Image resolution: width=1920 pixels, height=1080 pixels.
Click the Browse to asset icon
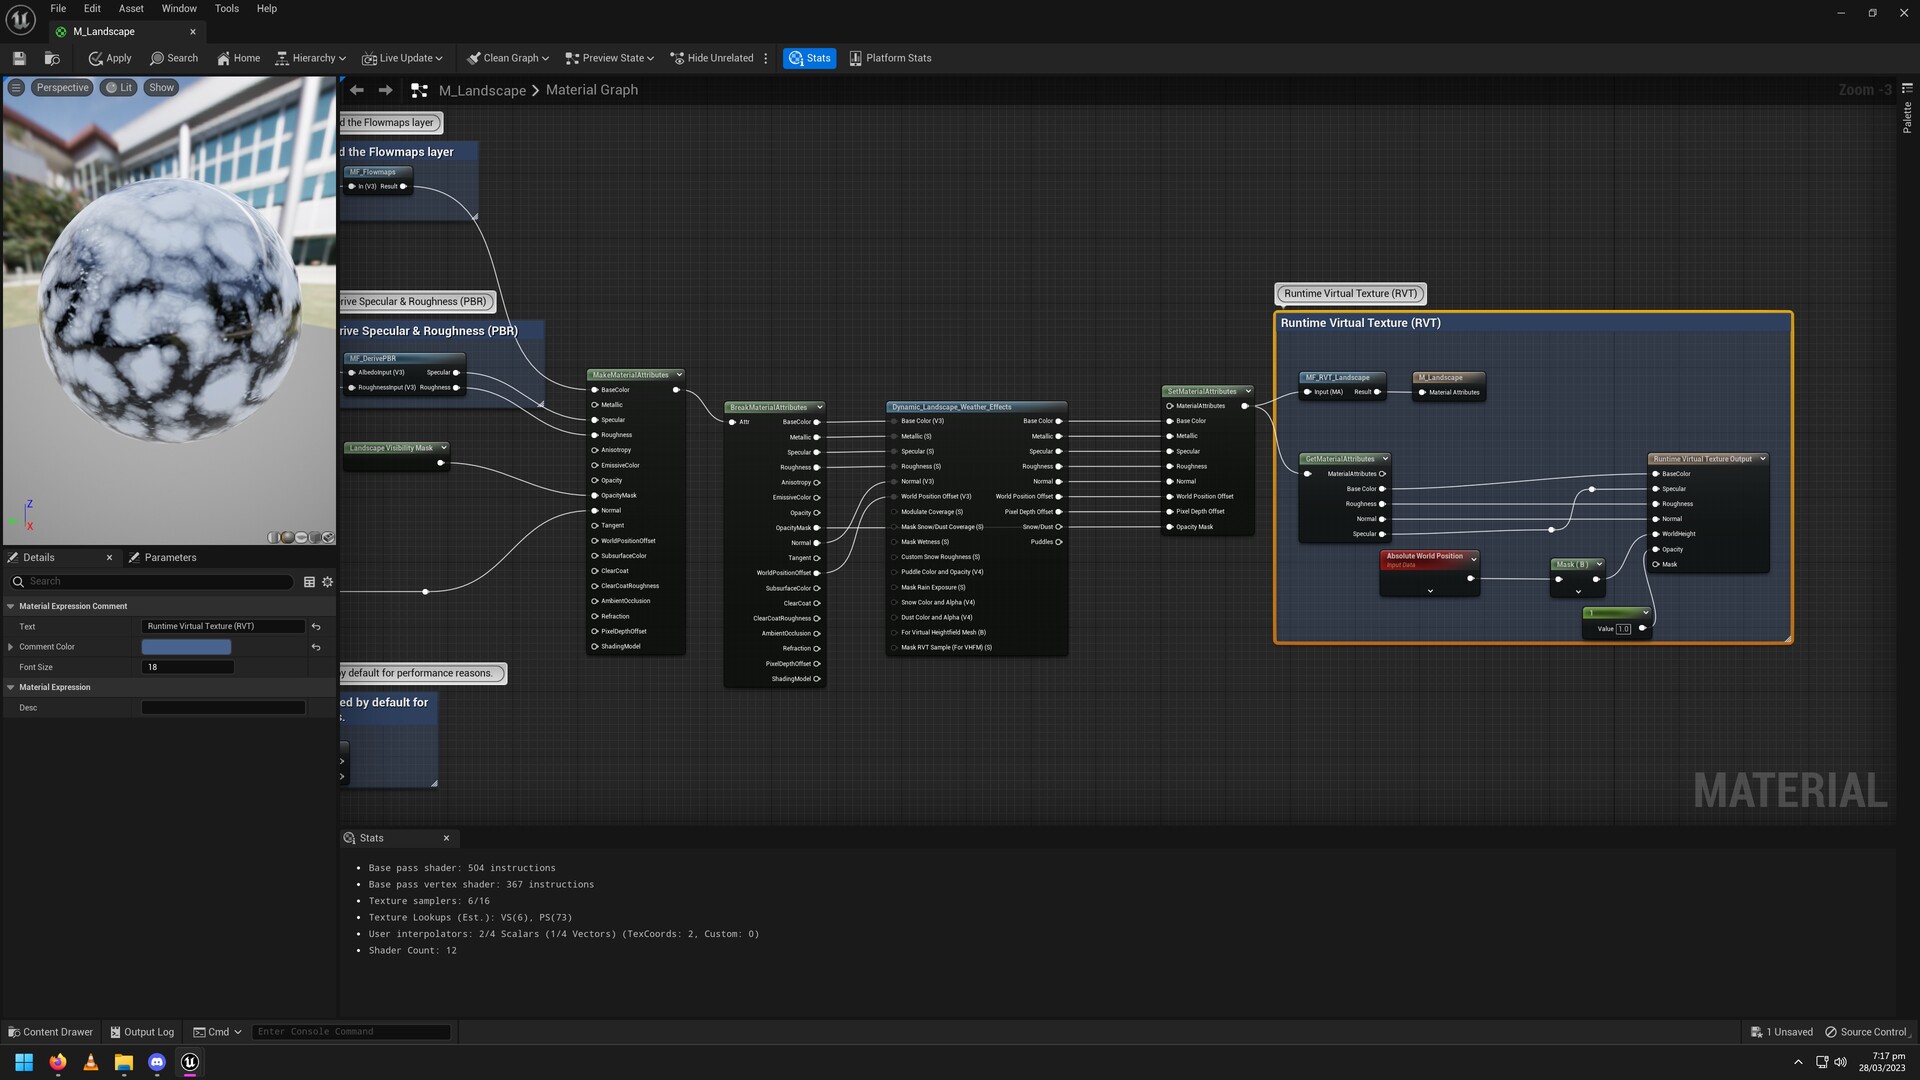click(52, 58)
